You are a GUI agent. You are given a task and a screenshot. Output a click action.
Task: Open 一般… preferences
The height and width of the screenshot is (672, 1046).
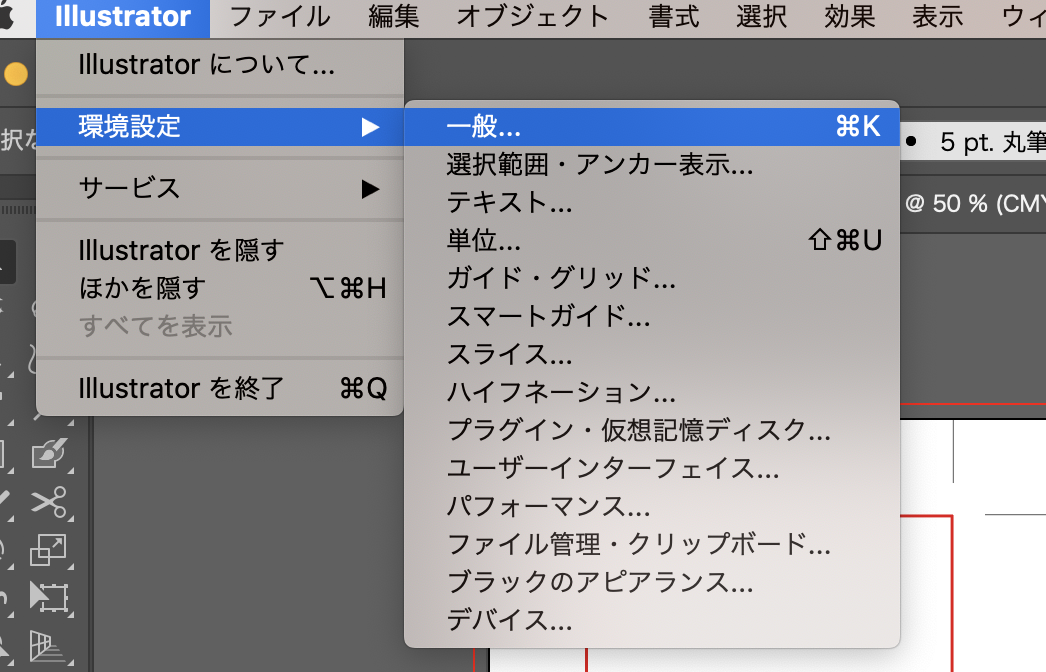(652, 127)
